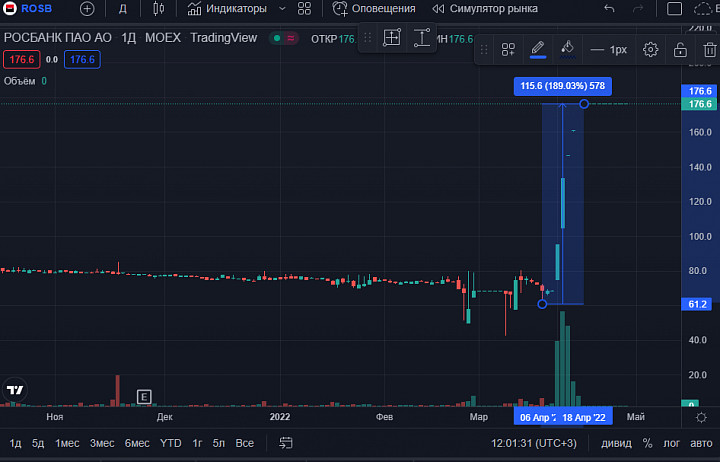Grab the drawing properties toolbar drag handle

pos(484,50)
